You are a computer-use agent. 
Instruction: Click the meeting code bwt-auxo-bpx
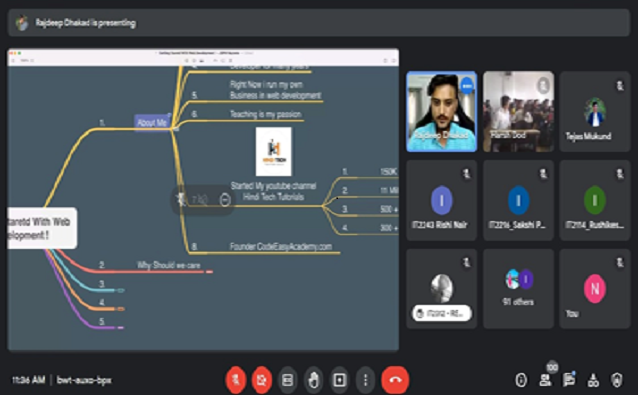pos(84,380)
